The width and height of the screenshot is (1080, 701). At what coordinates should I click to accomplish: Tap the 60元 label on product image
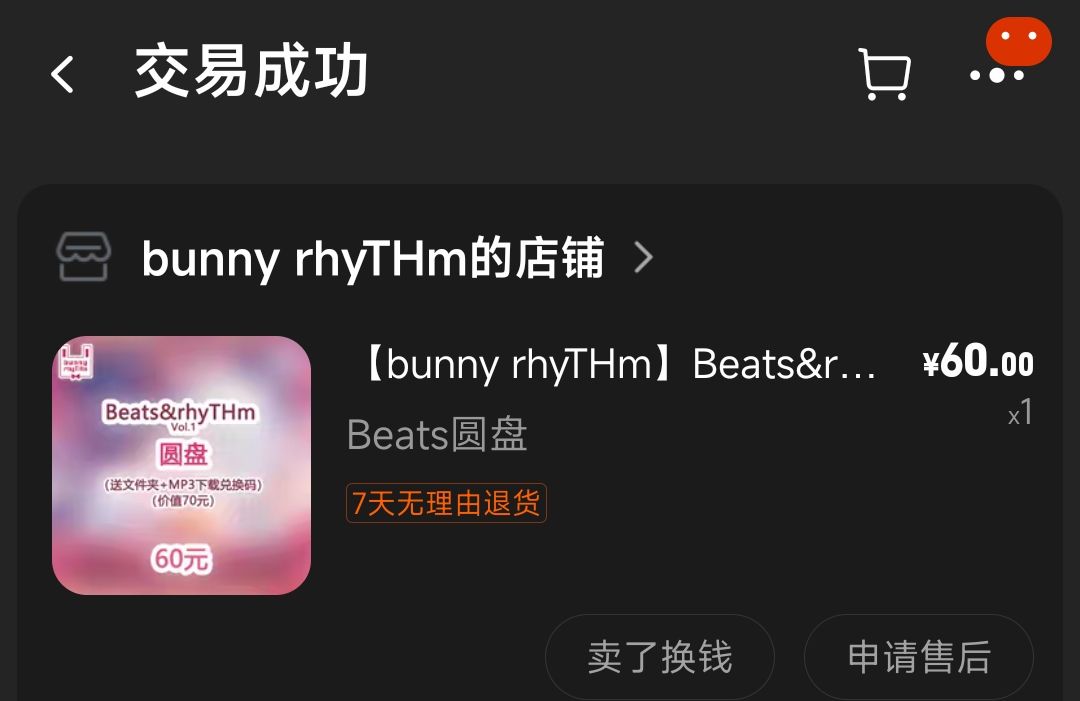tap(182, 558)
